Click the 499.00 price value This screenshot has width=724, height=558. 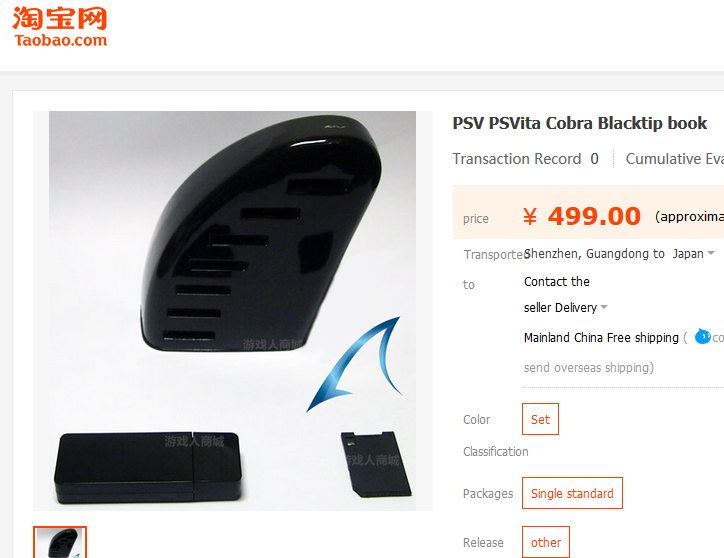594,216
